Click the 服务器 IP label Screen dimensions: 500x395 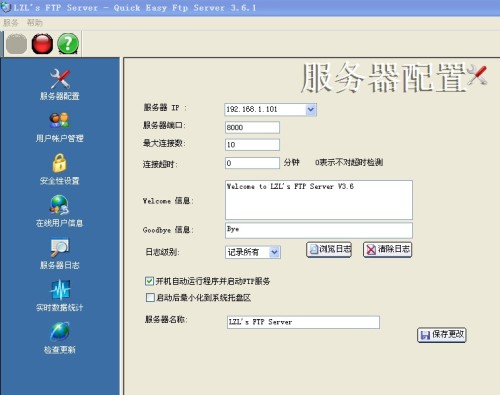[x=165, y=108]
